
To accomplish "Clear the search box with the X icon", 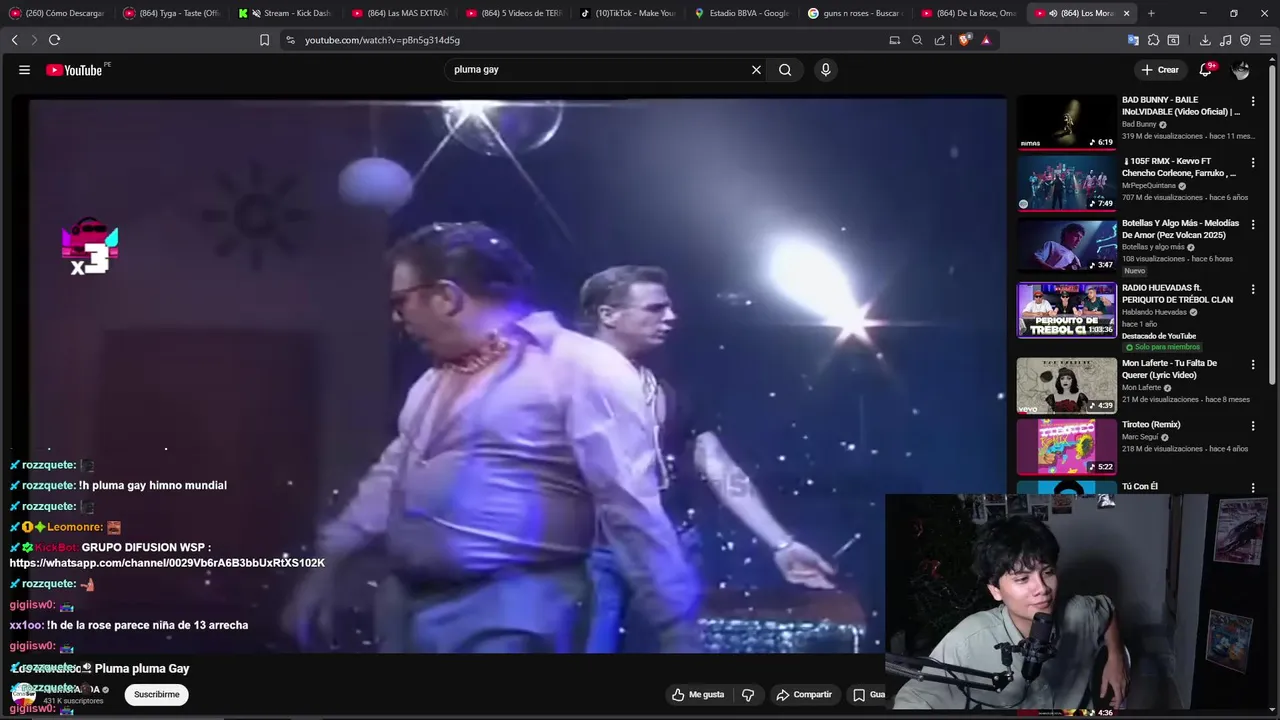I will click(756, 70).
